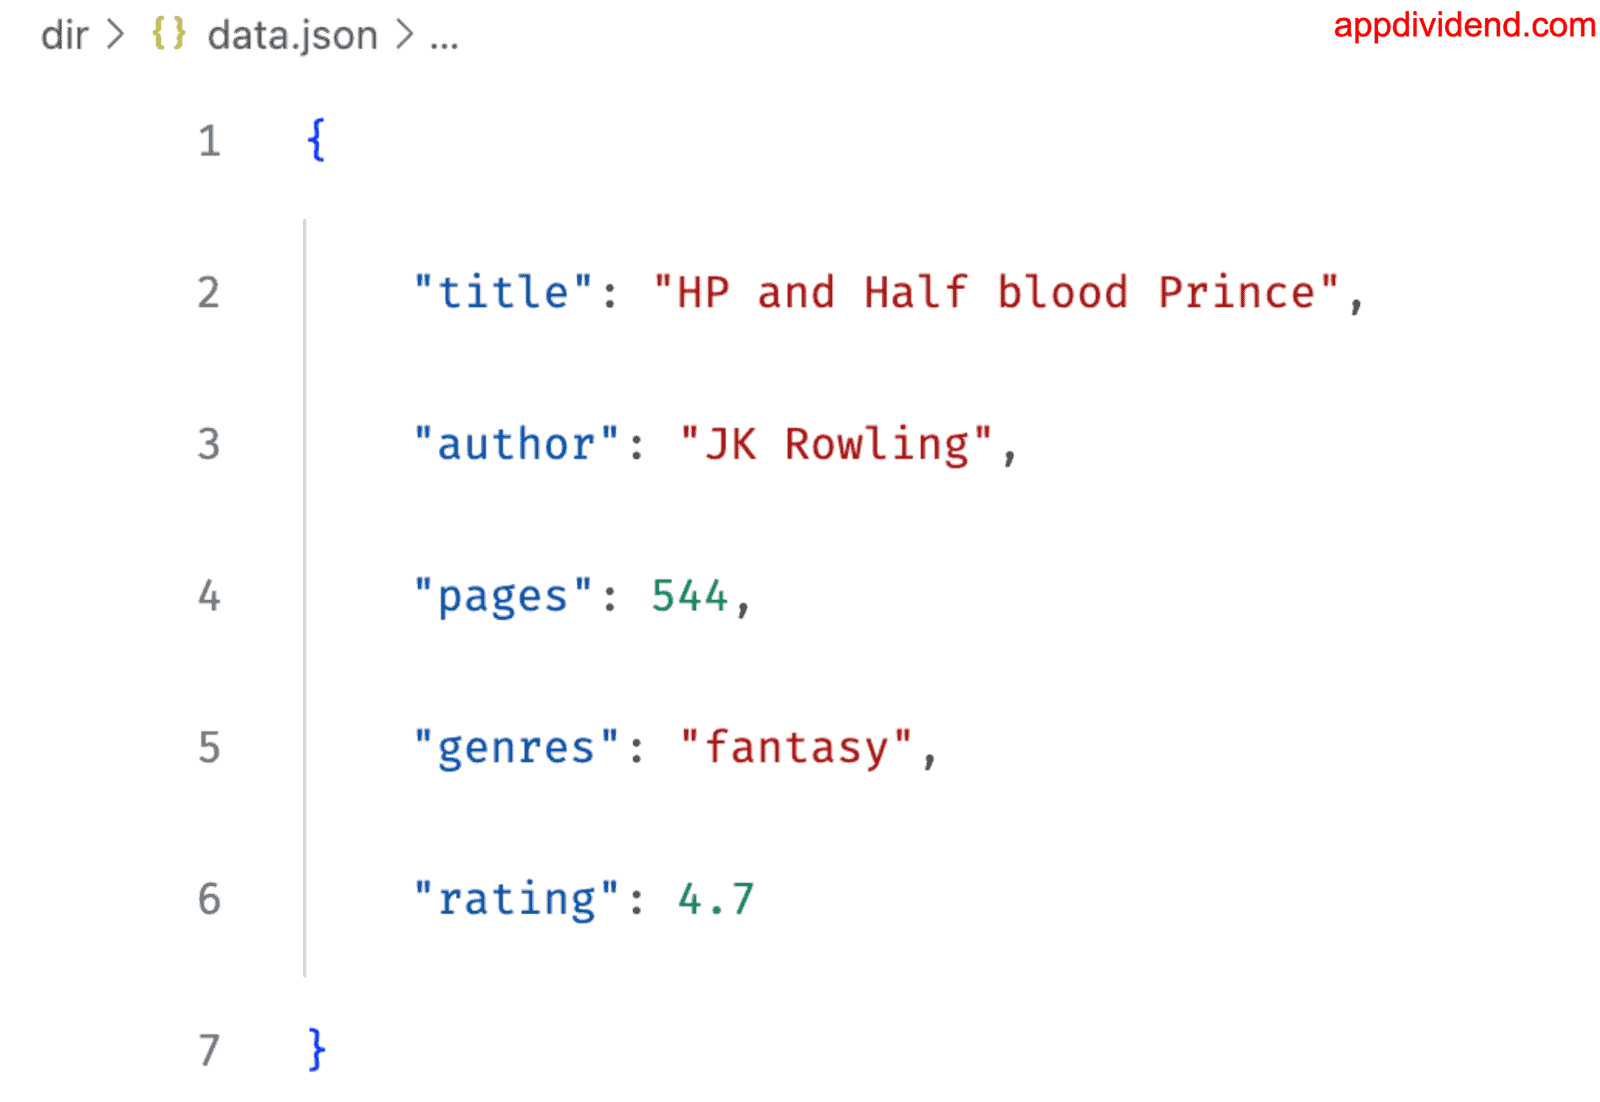1600x1102 pixels.
Task: Expand the chevron after dir
Action: click(116, 35)
